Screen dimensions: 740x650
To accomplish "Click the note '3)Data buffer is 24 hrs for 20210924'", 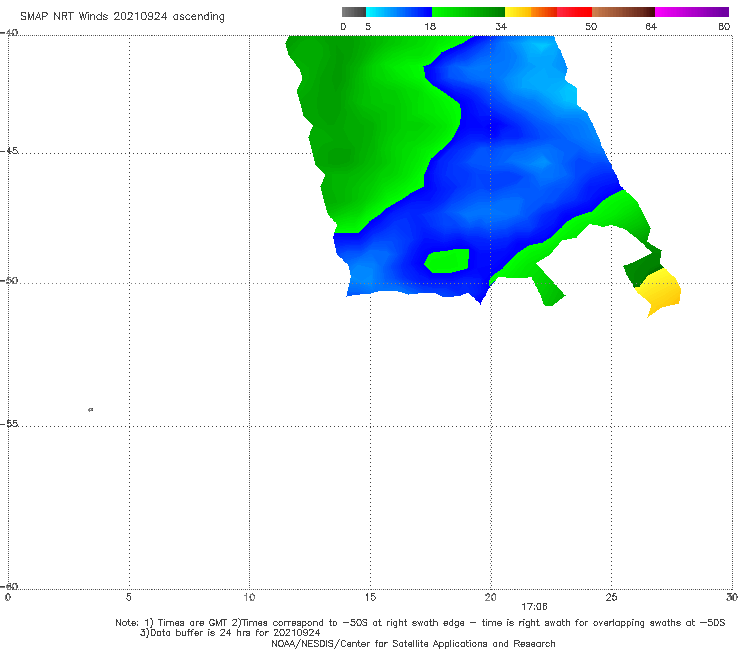I will coord(230,633).
